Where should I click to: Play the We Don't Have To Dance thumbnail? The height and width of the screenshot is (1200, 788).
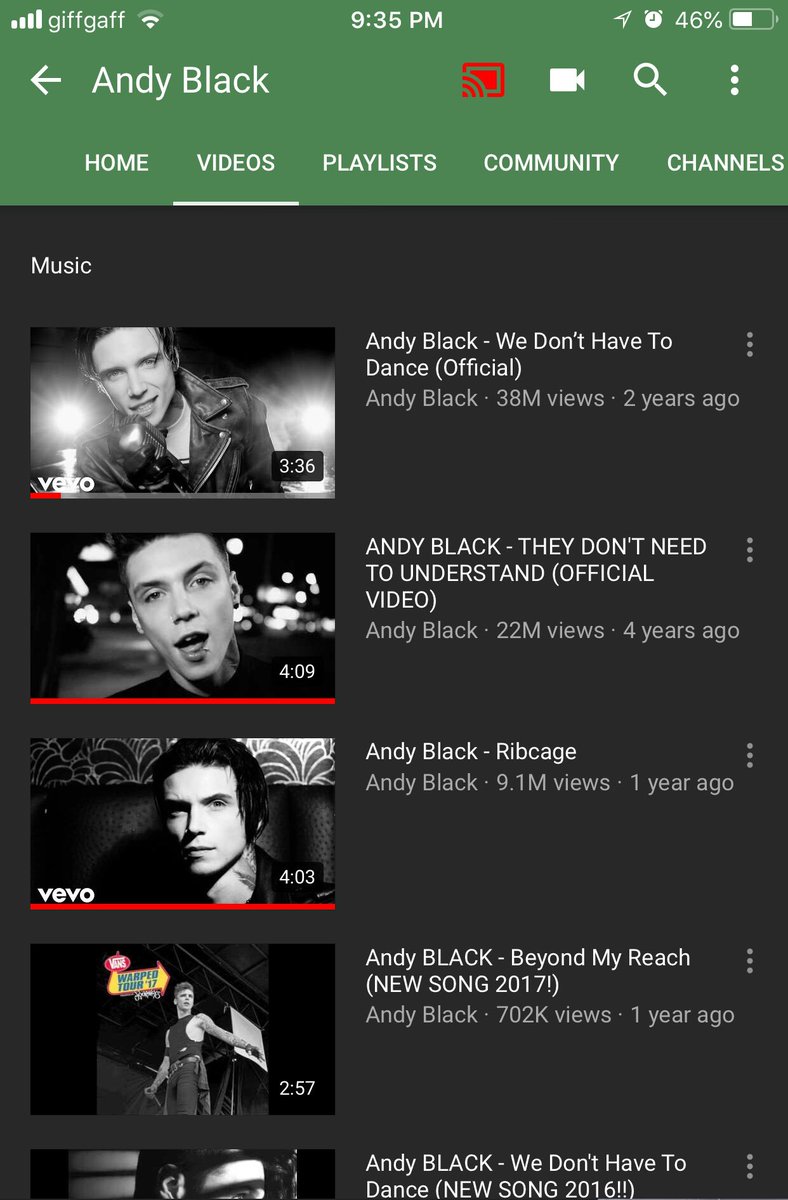(x=182, y=412)
